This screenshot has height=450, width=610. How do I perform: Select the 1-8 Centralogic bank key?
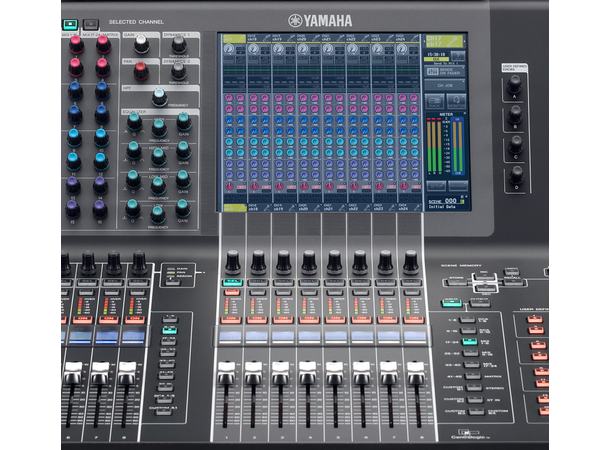467,320
